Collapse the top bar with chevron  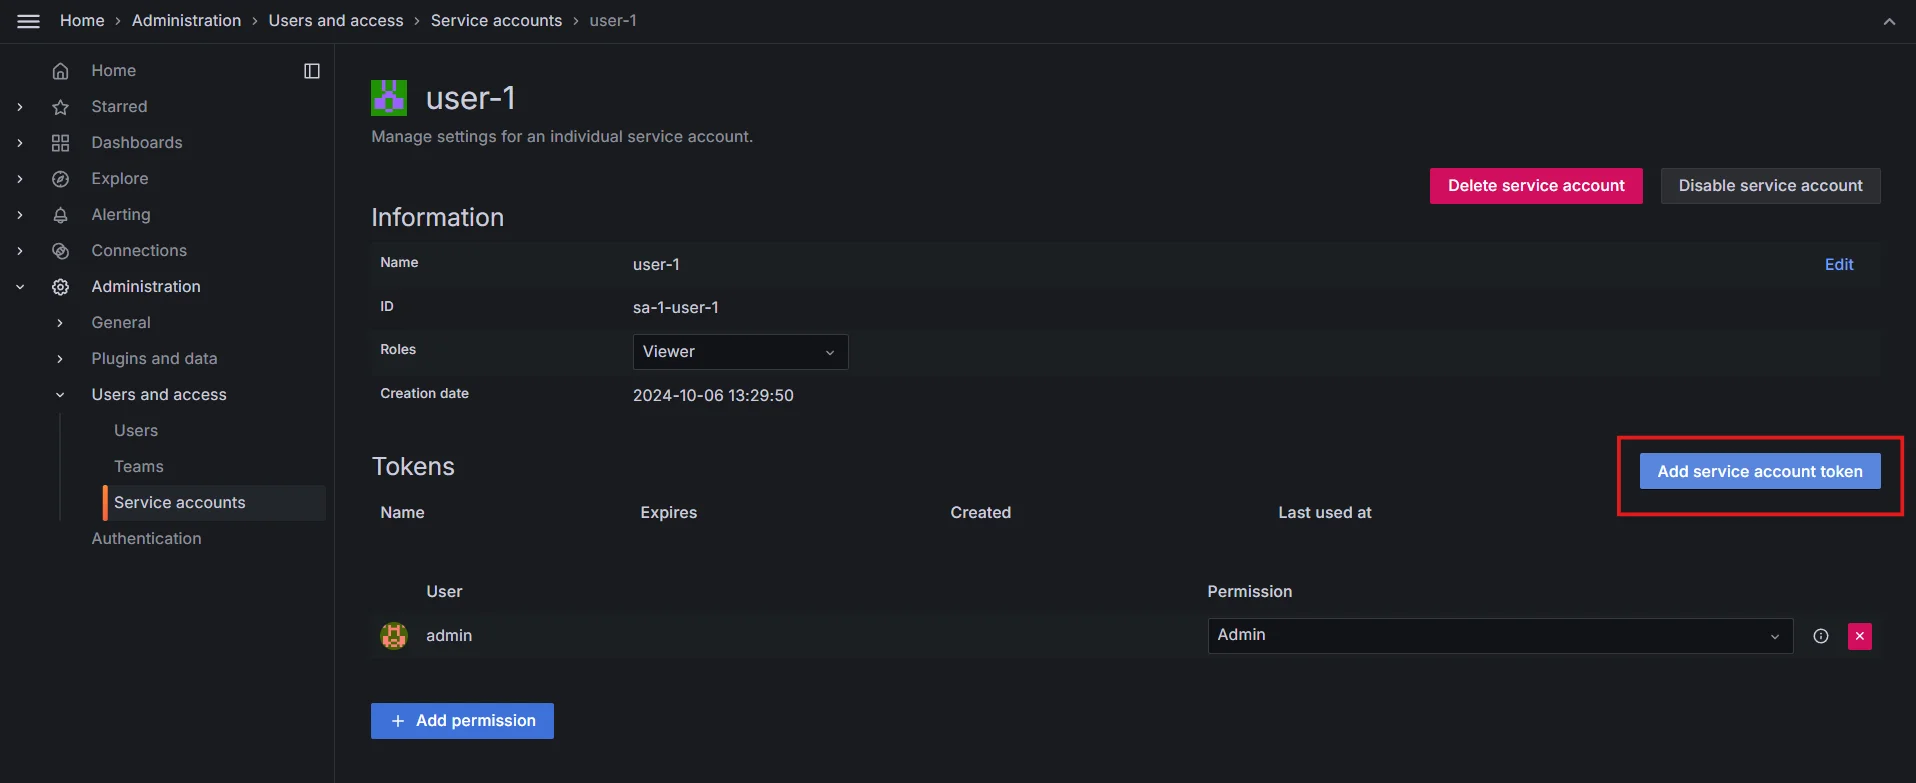point(1889,21)
